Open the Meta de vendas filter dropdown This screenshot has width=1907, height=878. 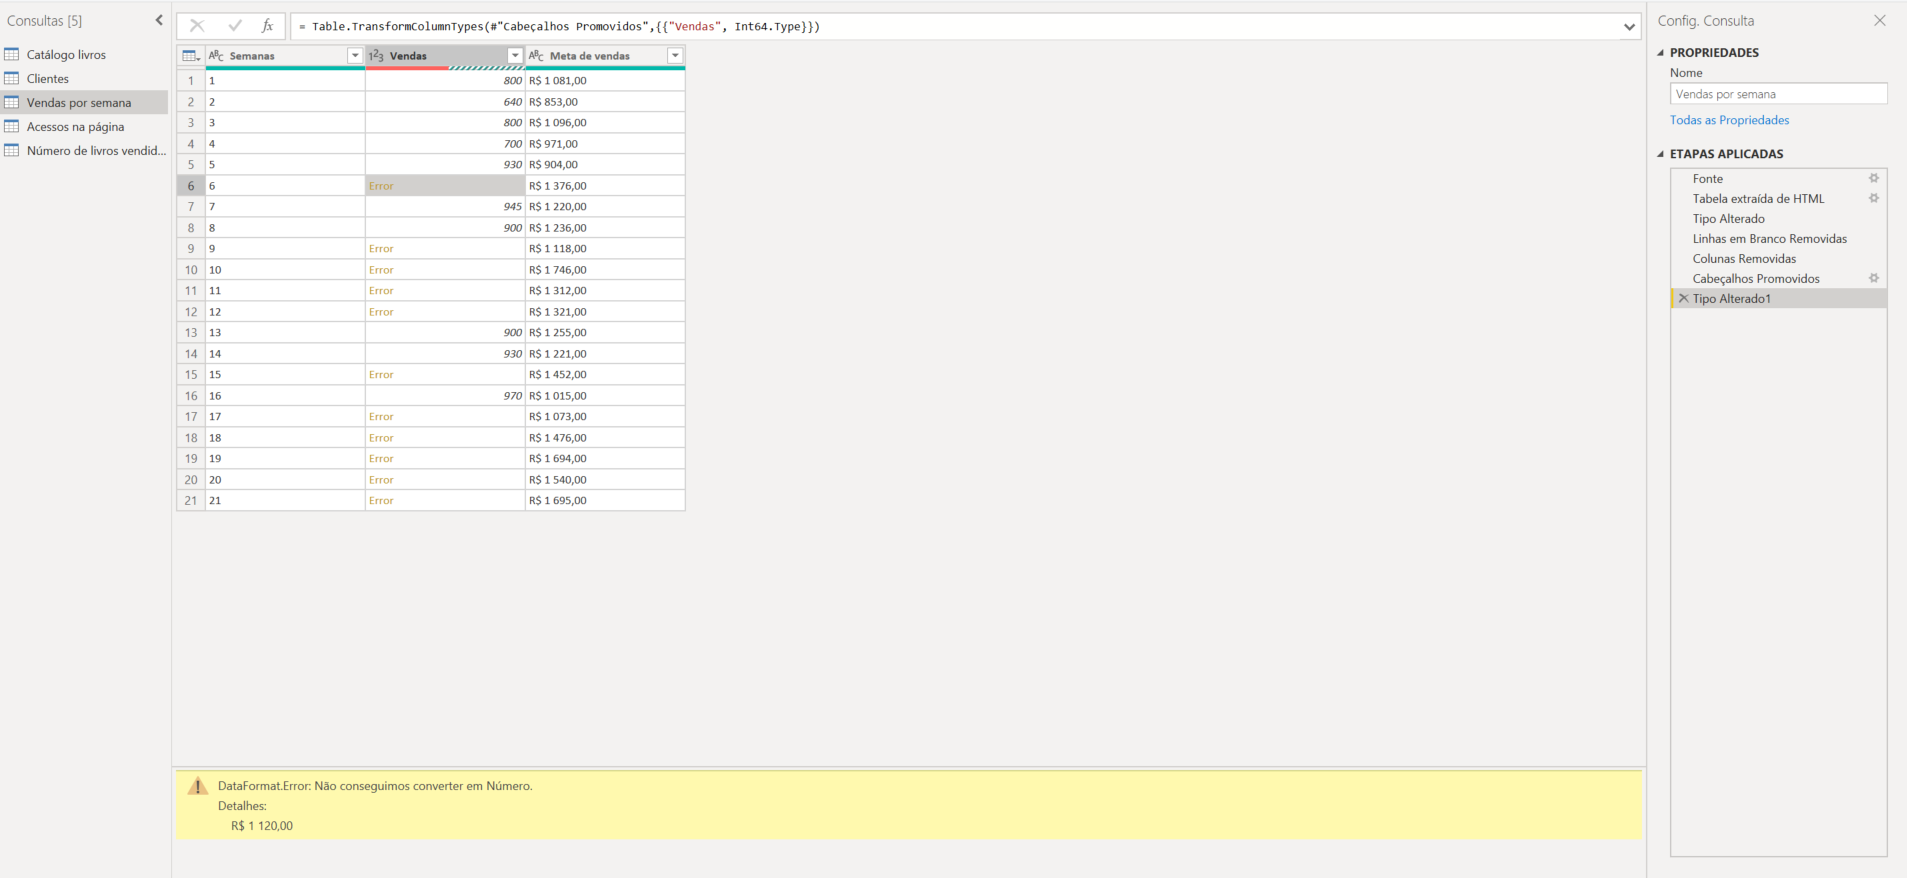675,56
